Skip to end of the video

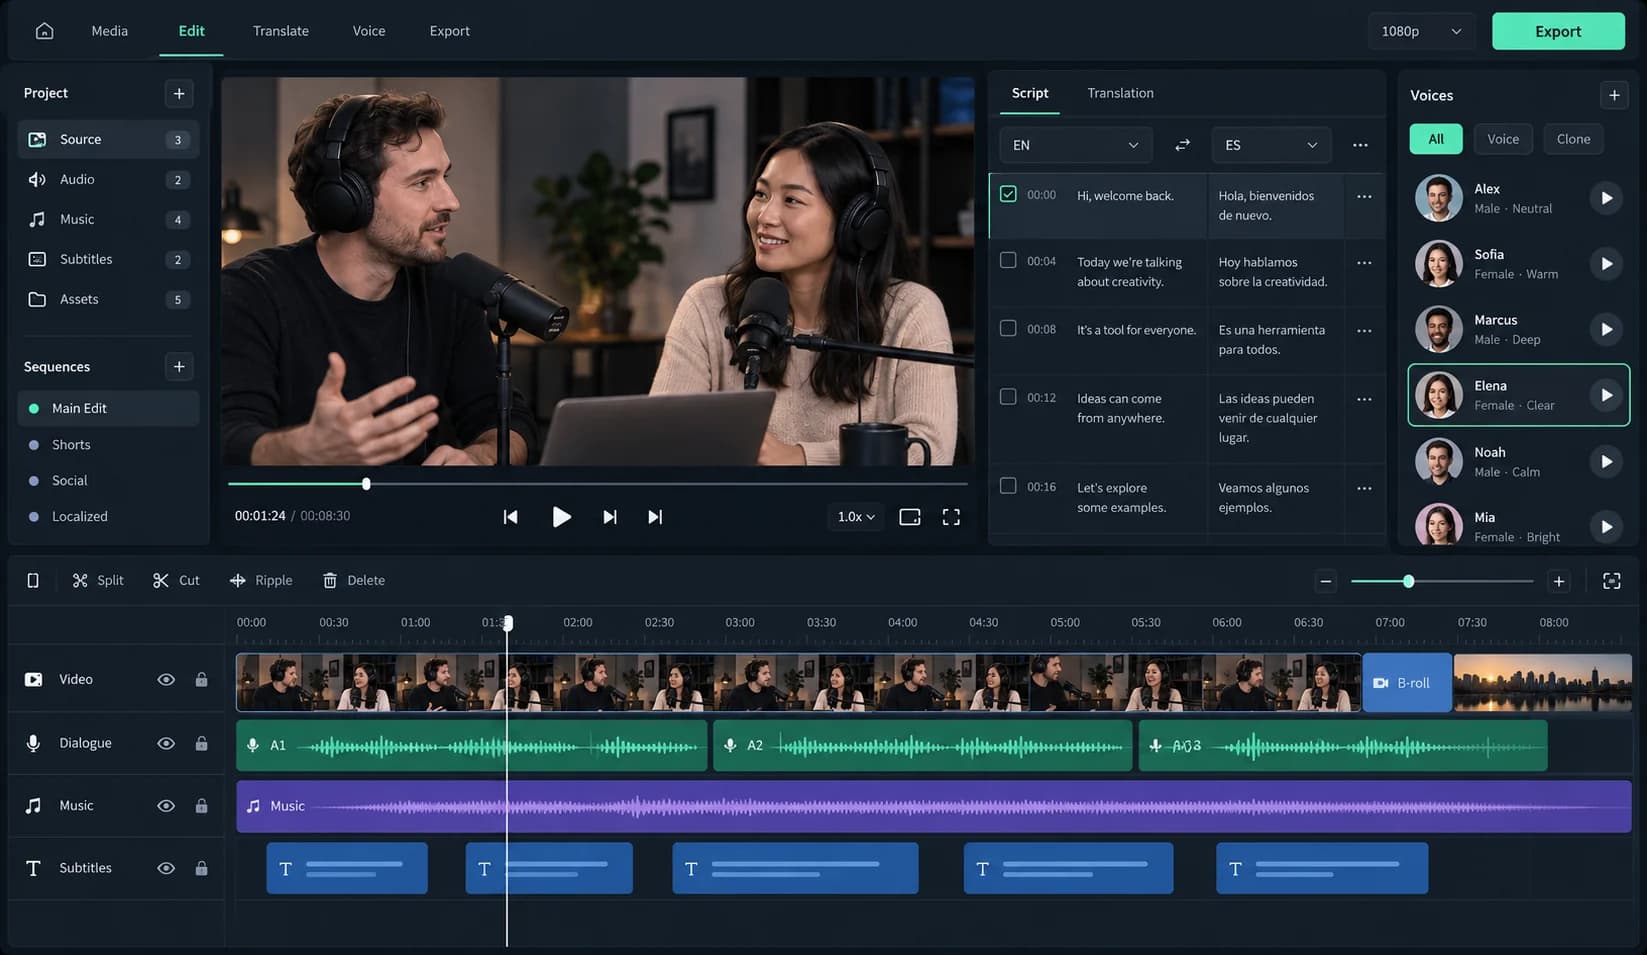(655, 517)
